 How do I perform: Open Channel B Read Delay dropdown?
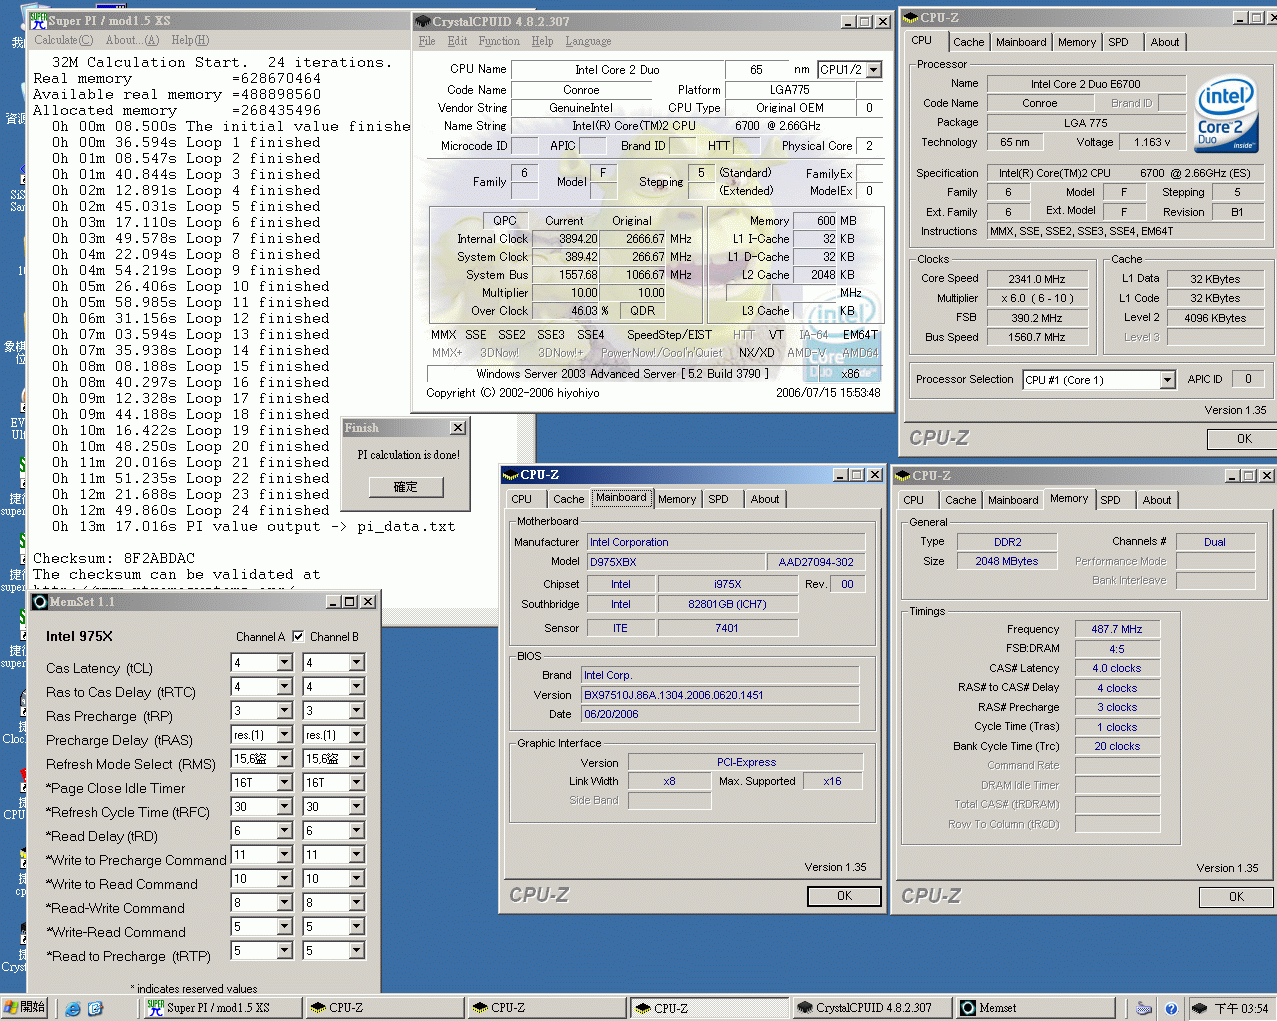pyautogui.click(x=357, y=830)
